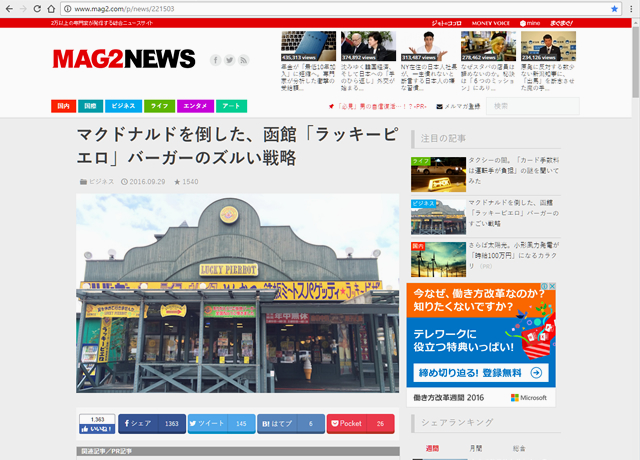This screenshot has height=460, width=640.
Task: Select the エンタメ category tab
Action: 195,106
